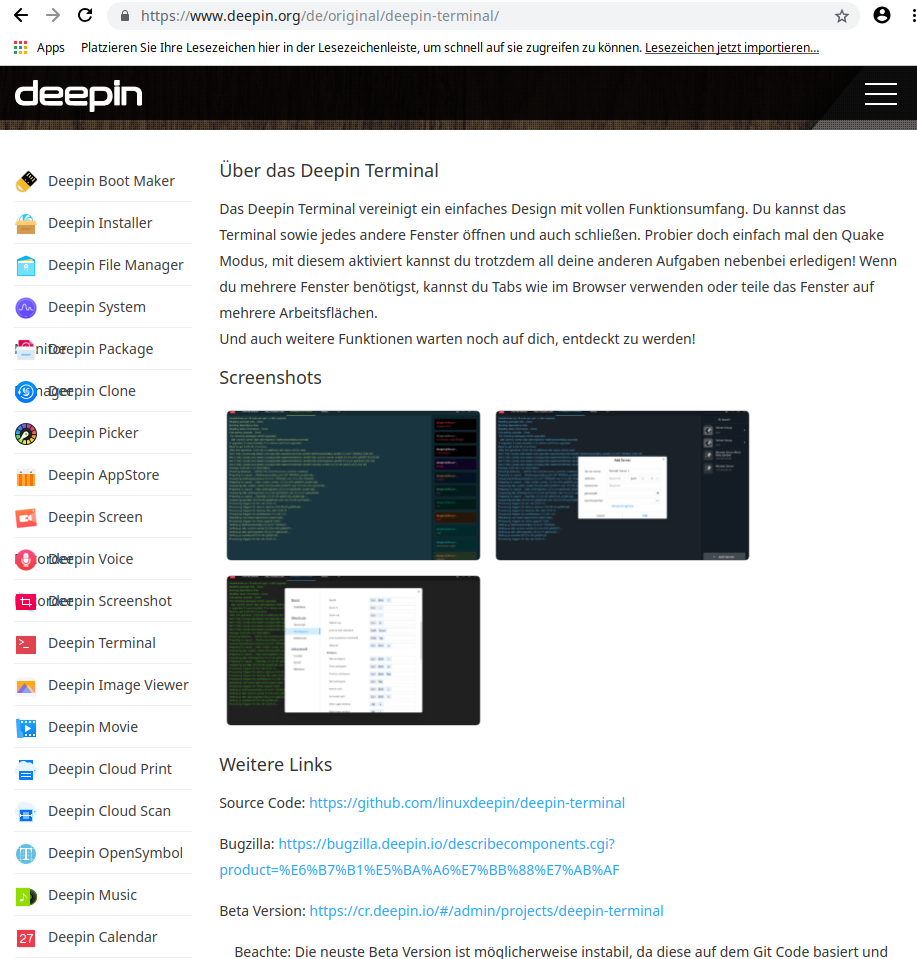Open the Beta Version cr.deepin.io link
The width and height of the screenshot is (917, 959).
coord(486,911)
